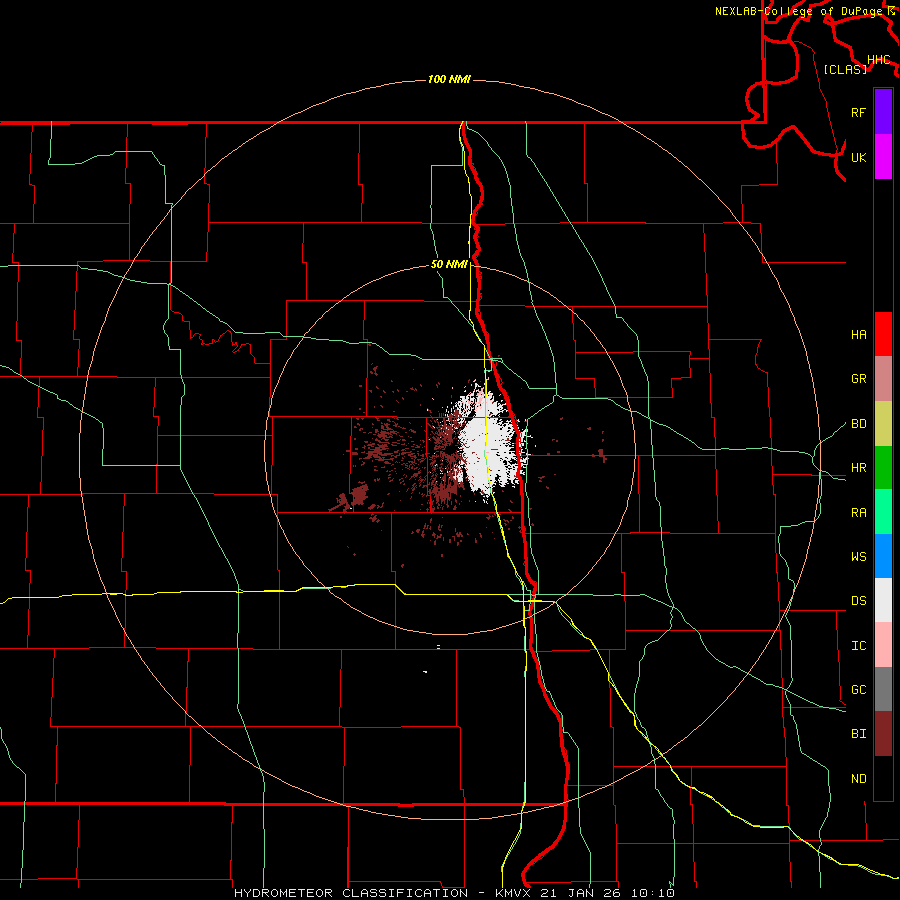Click the DS legend label

[x=858, y=601]
